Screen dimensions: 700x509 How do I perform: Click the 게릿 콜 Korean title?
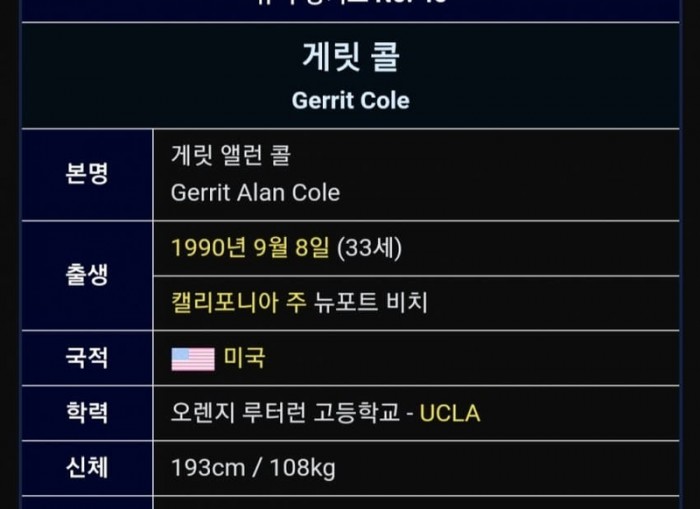coord(350,57)
